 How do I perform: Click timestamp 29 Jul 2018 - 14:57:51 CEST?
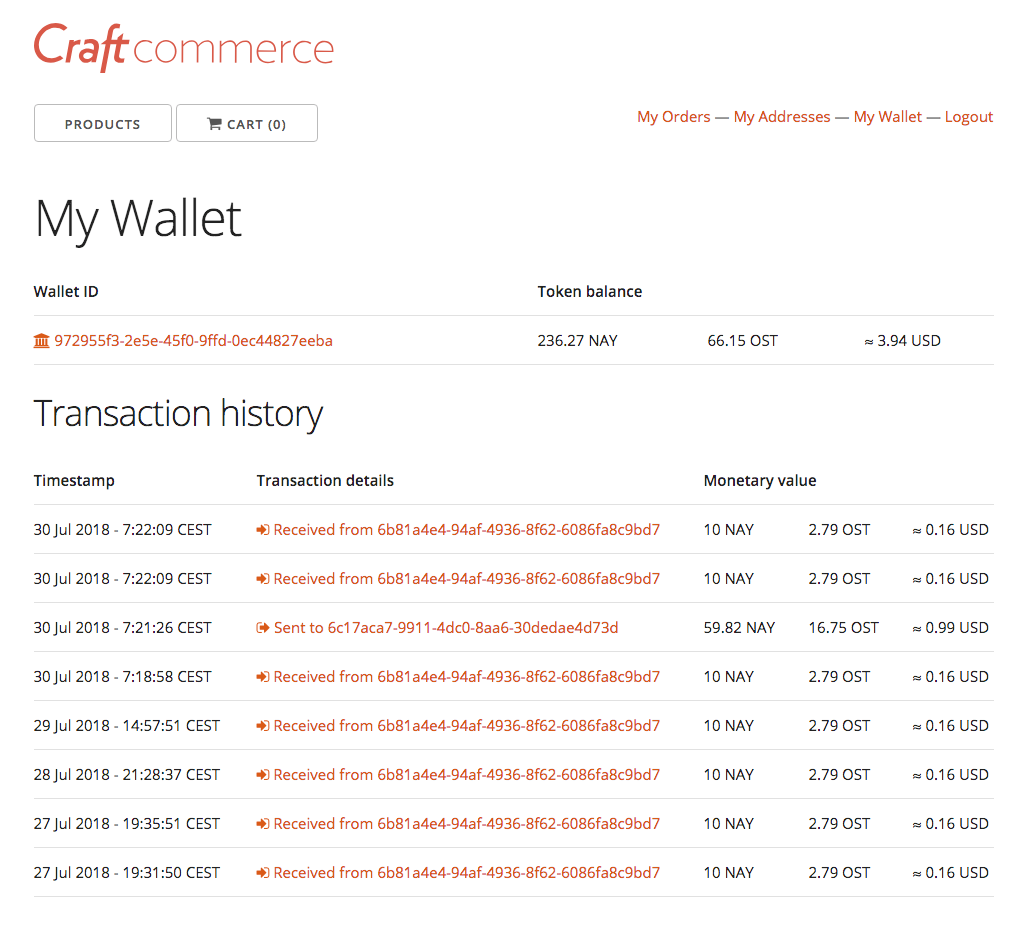click(126, 725)
